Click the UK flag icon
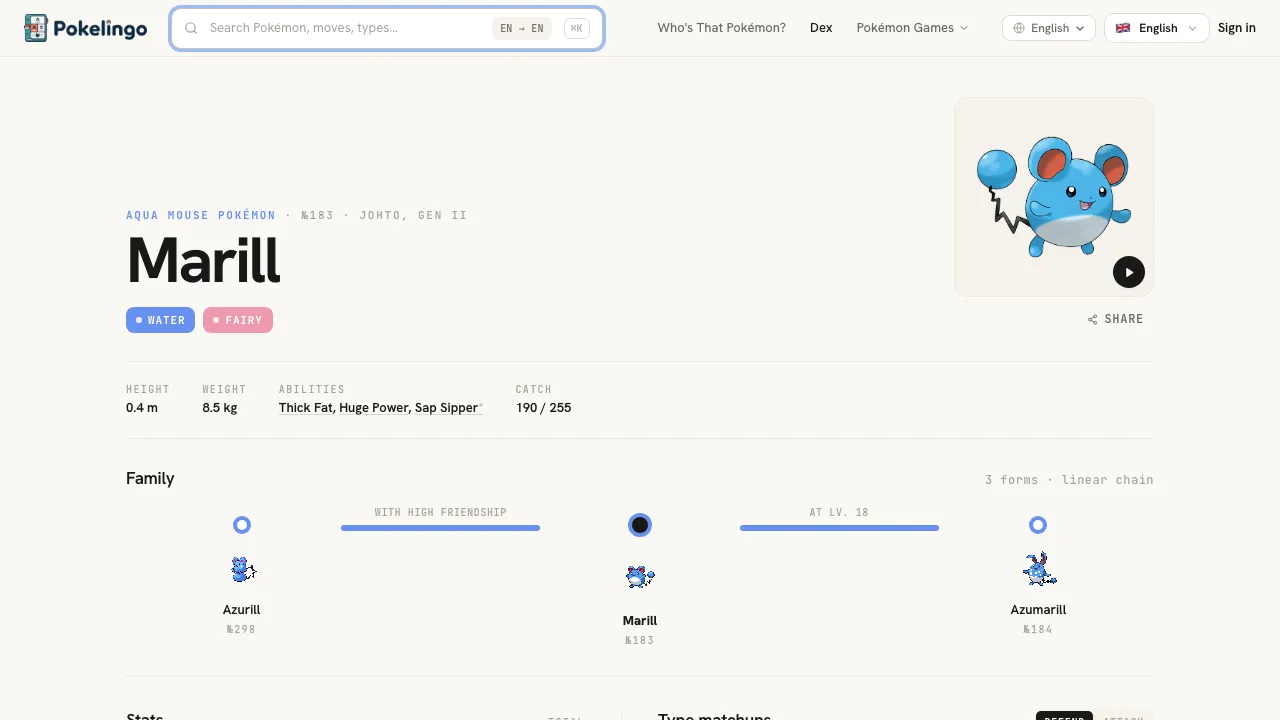This screenshot has width=1280, height=720. point(1123,28)
